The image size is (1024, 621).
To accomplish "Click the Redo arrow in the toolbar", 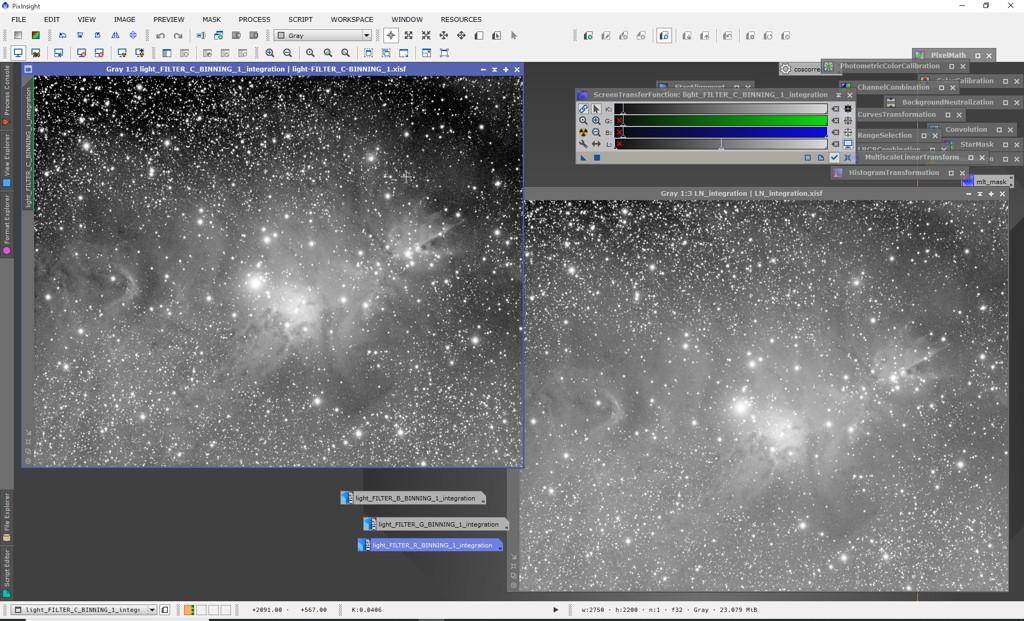I will point(178,36).
